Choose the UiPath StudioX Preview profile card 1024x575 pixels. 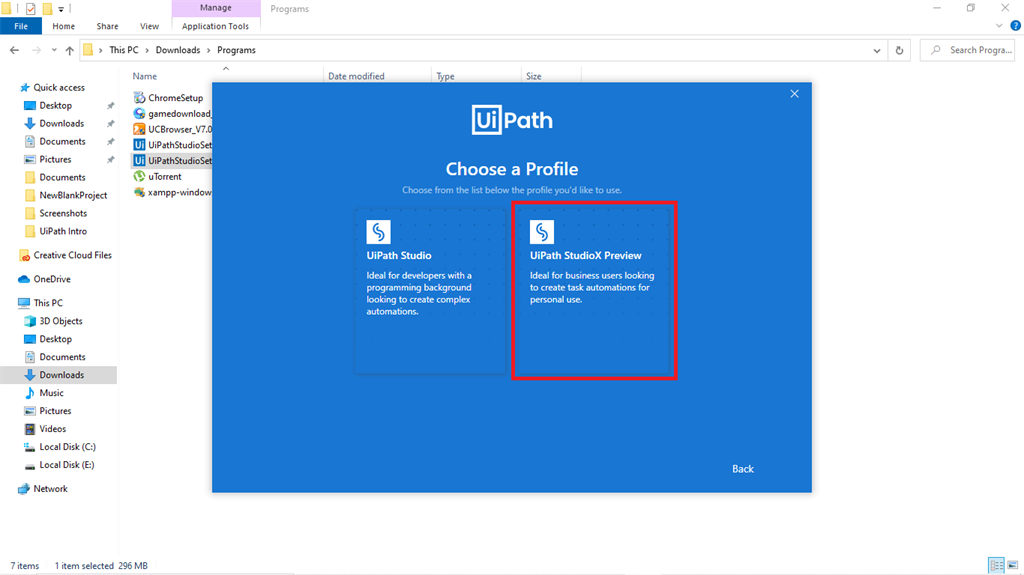(594, 291)
